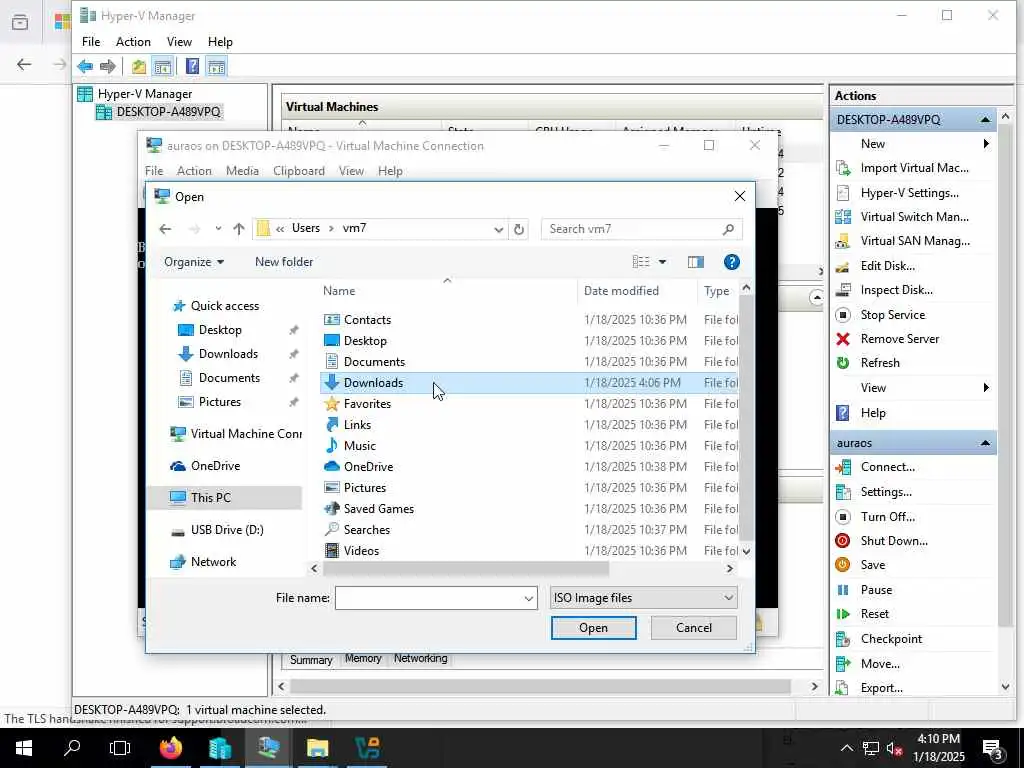Click the red Remove Server icon
Viewport: 1024px width, 768px height.
[x=843, y=339]
